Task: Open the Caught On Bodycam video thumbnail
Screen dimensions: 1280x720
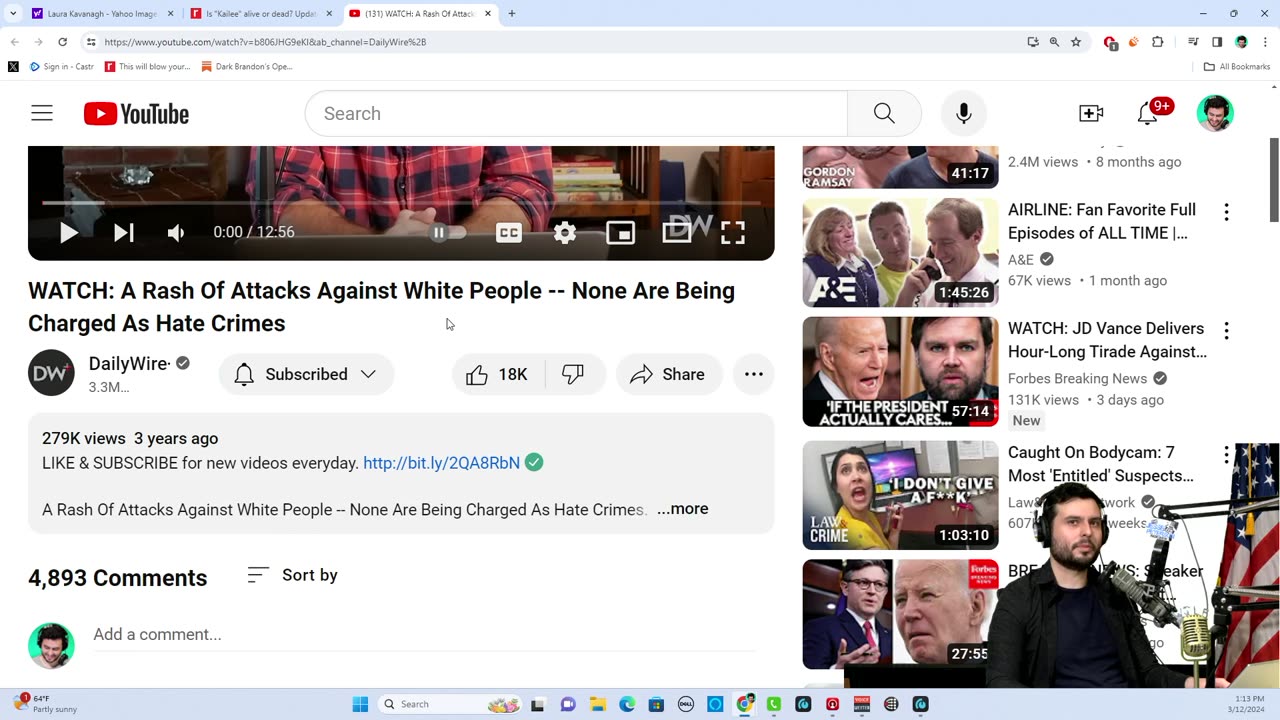Action: point(900,495)
